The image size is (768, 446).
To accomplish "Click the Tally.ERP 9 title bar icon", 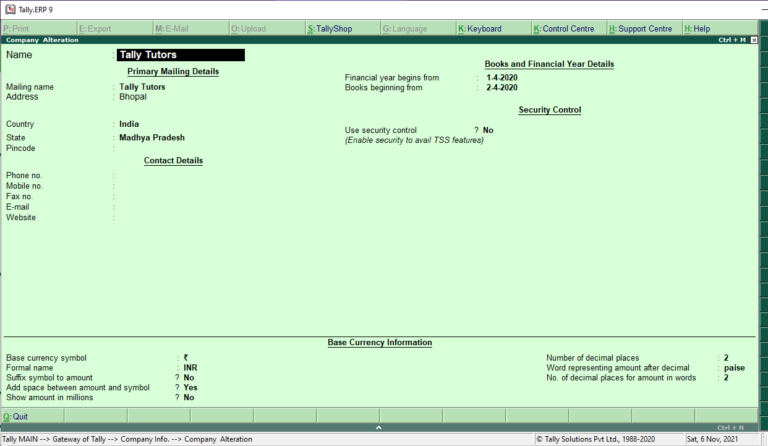I will coord(10,9).
